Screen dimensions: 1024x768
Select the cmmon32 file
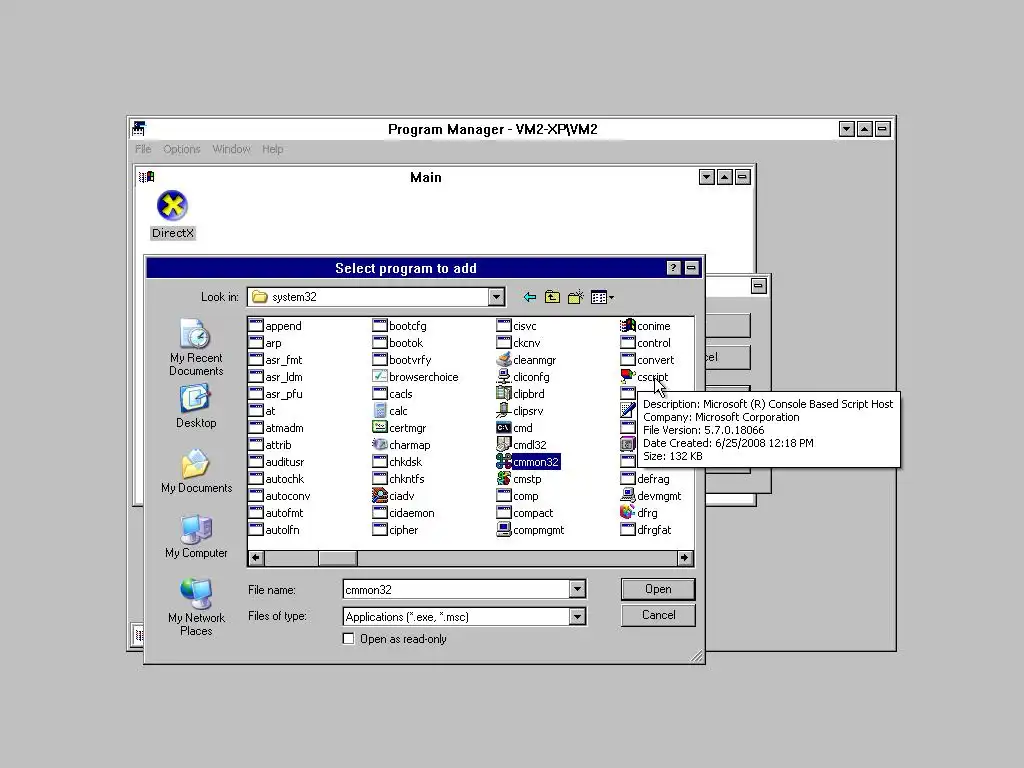tap(528, 462)
